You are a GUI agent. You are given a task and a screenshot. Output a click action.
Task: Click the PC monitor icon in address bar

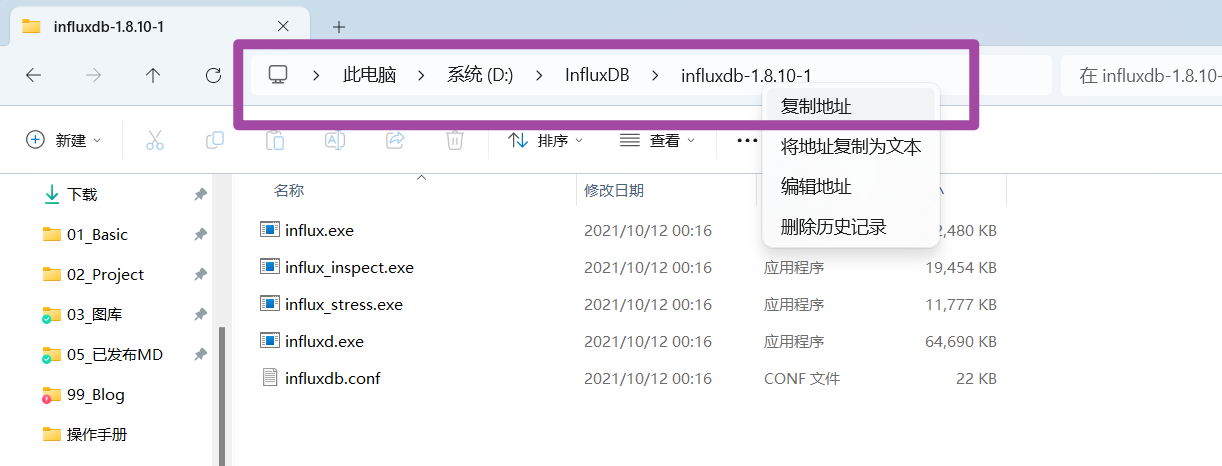pos(278,75)
